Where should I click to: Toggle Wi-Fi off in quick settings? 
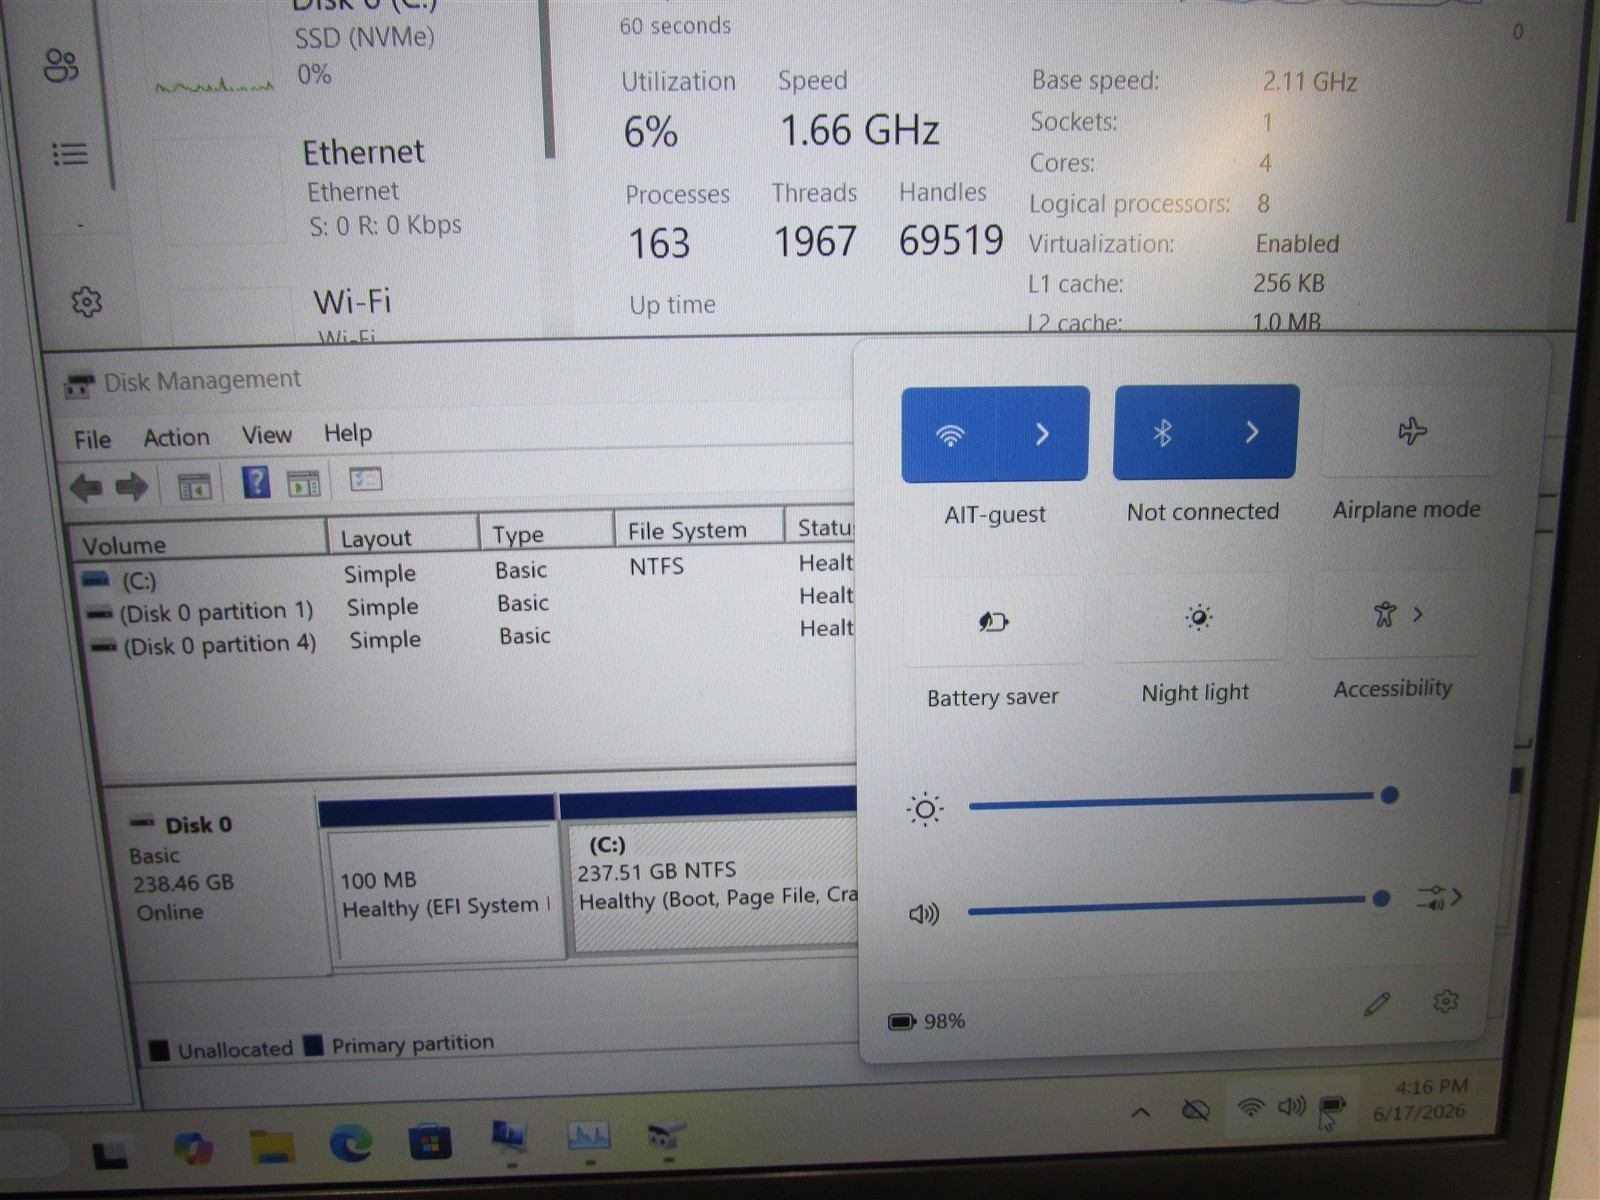[x=949, y=434]
